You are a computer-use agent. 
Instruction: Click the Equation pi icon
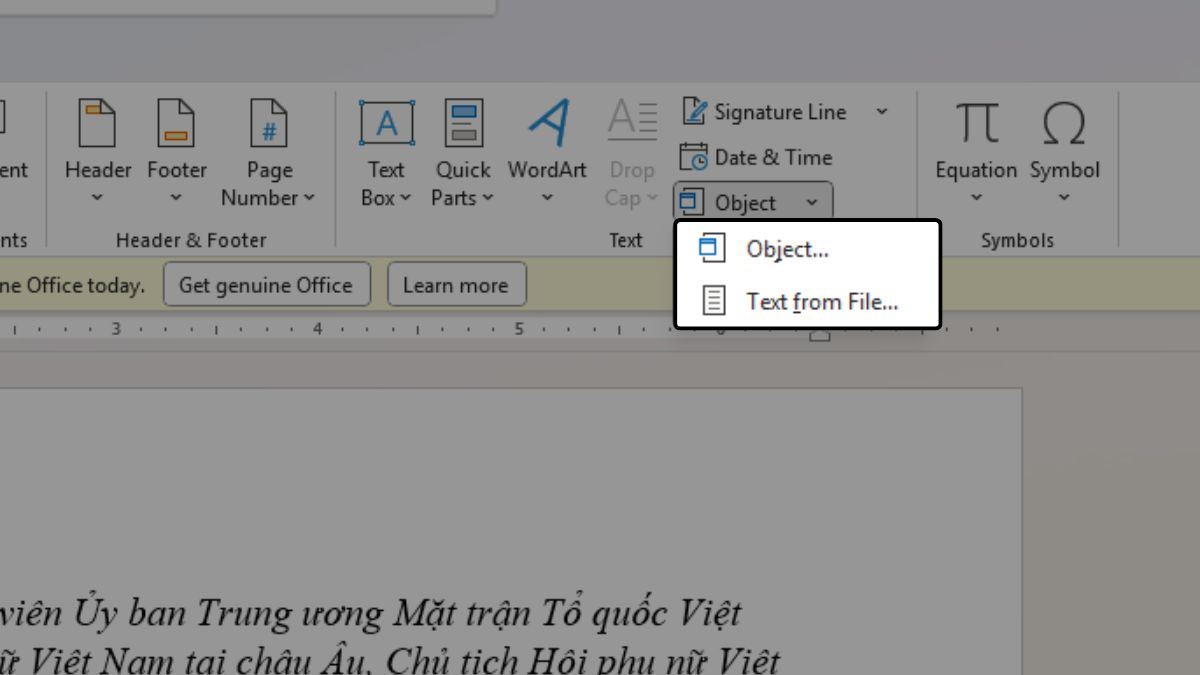point(976,124)
